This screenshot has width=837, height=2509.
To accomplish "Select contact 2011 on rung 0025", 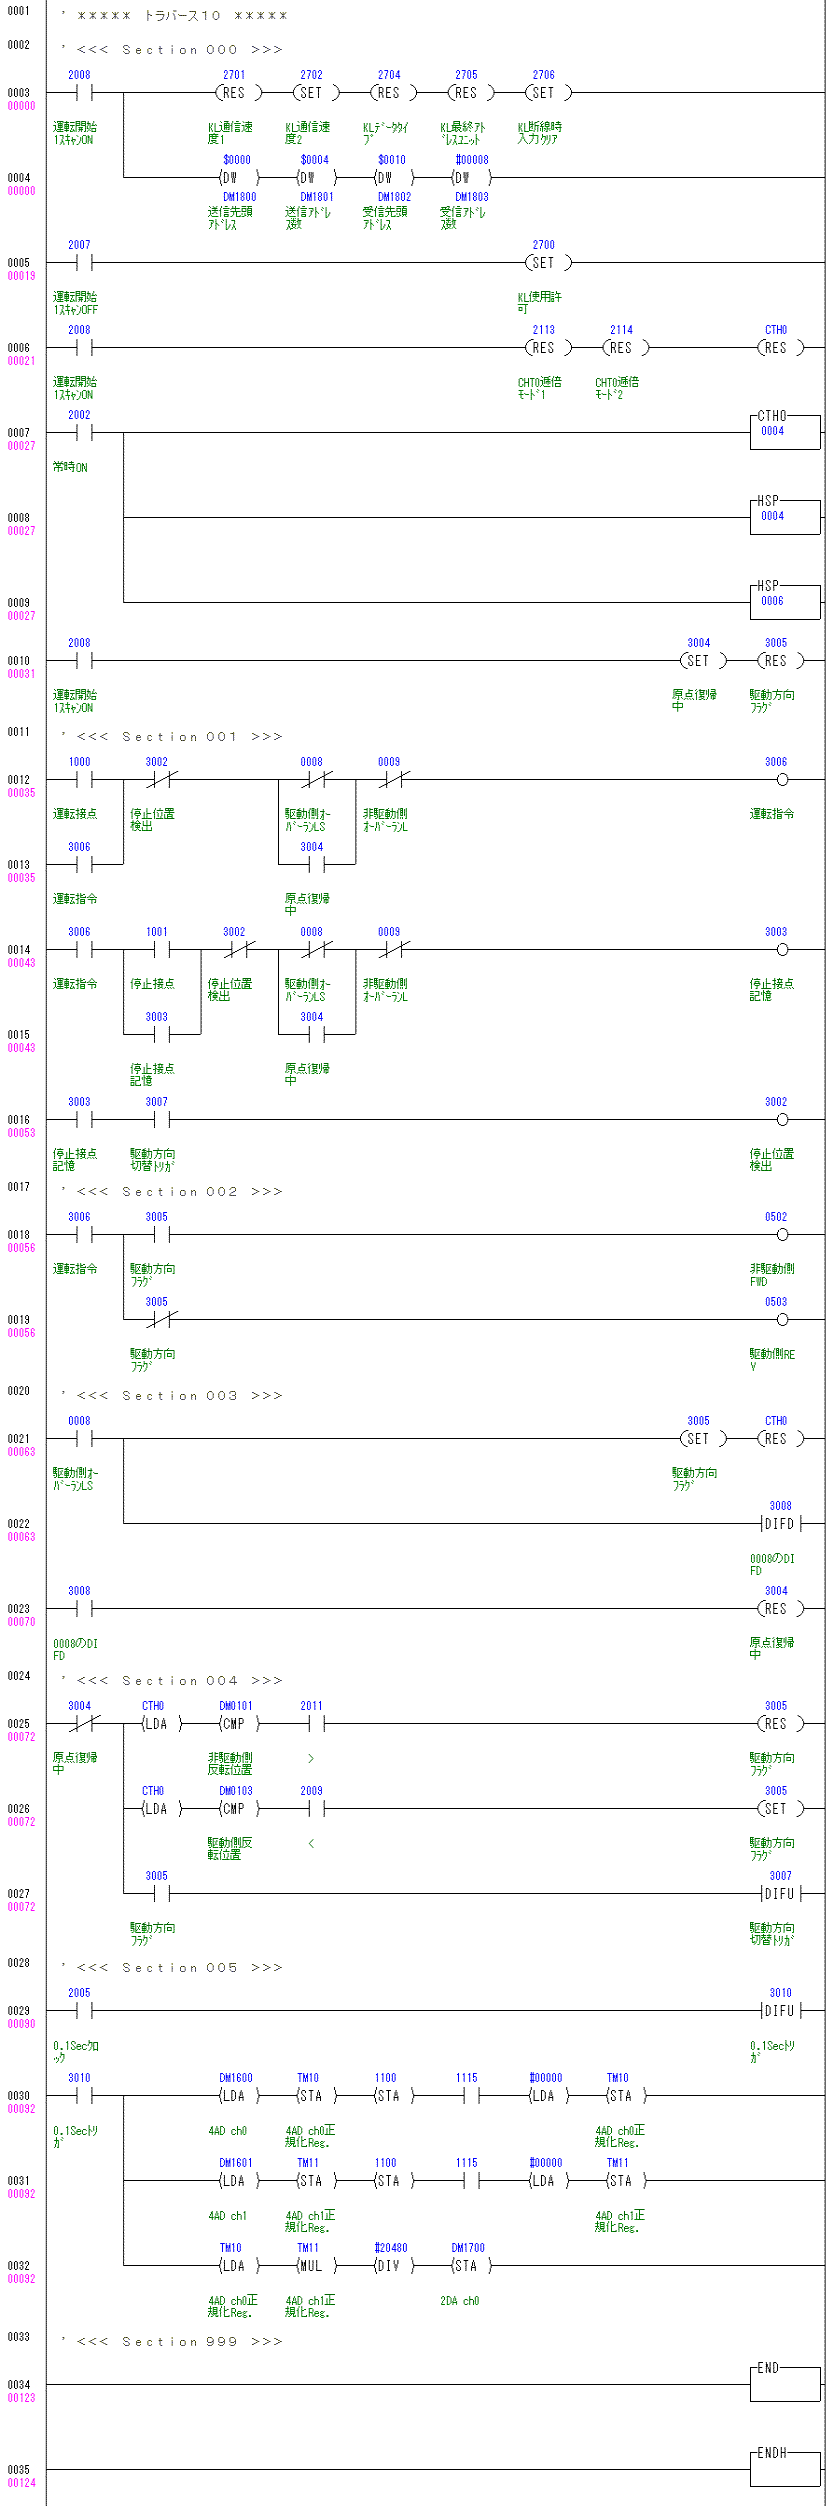I will click(x=316, y=1724).
